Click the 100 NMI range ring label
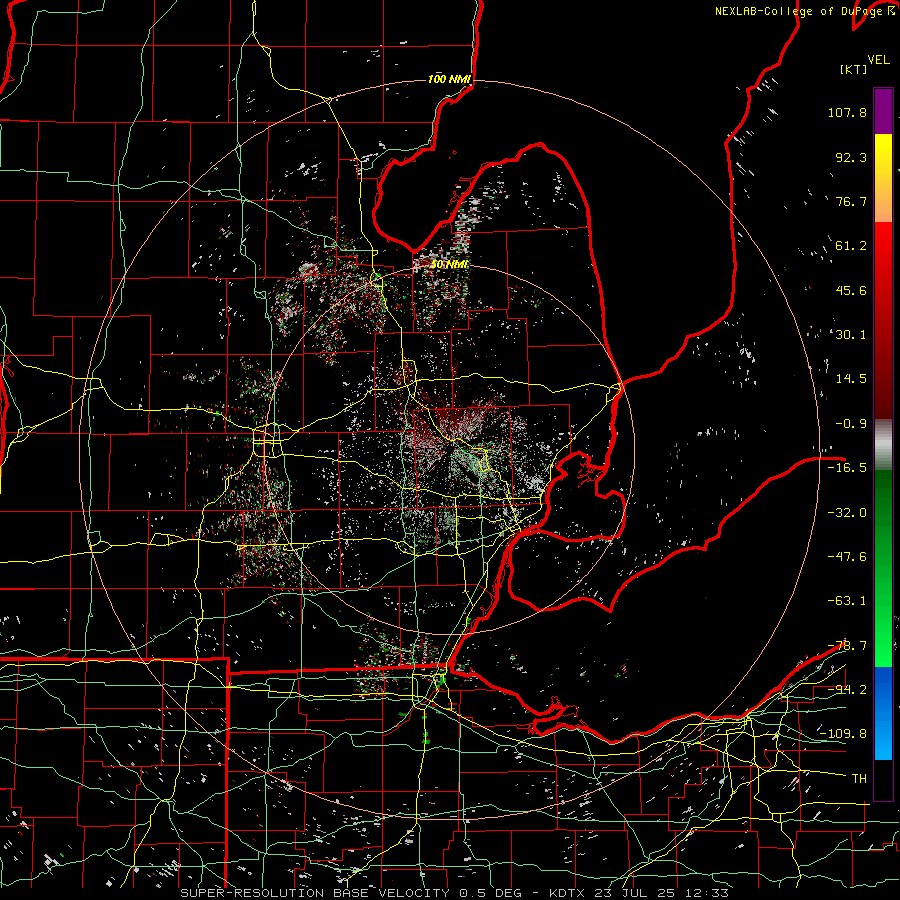This screenshot has height=900, width=900. [x=449, y=79]
